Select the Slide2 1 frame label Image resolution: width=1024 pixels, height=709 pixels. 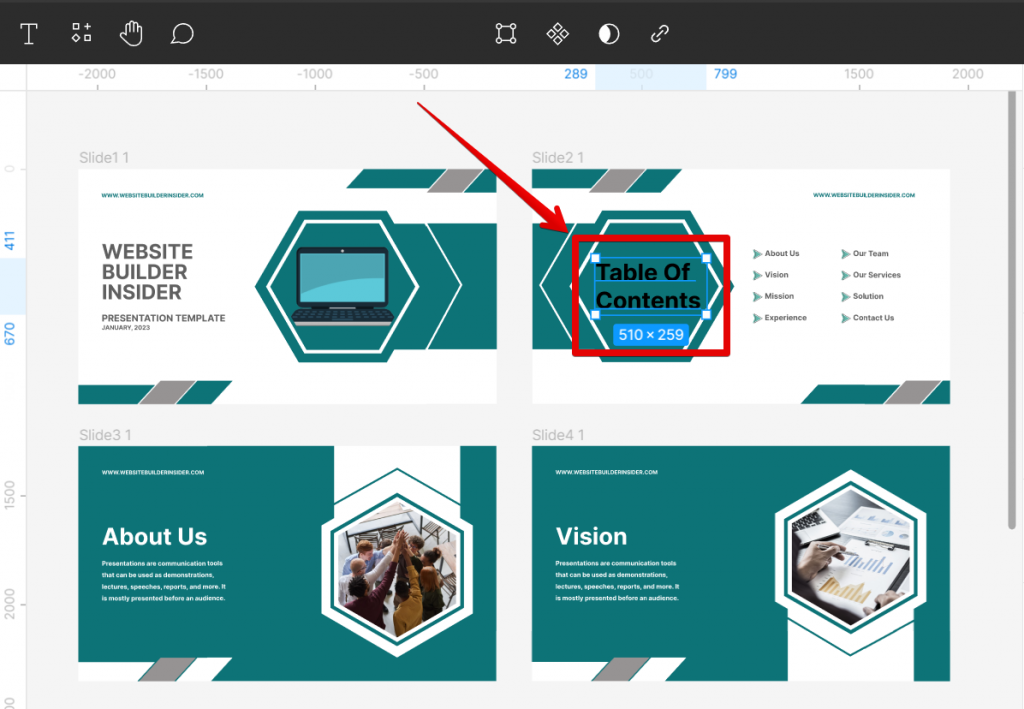(557, 157)
